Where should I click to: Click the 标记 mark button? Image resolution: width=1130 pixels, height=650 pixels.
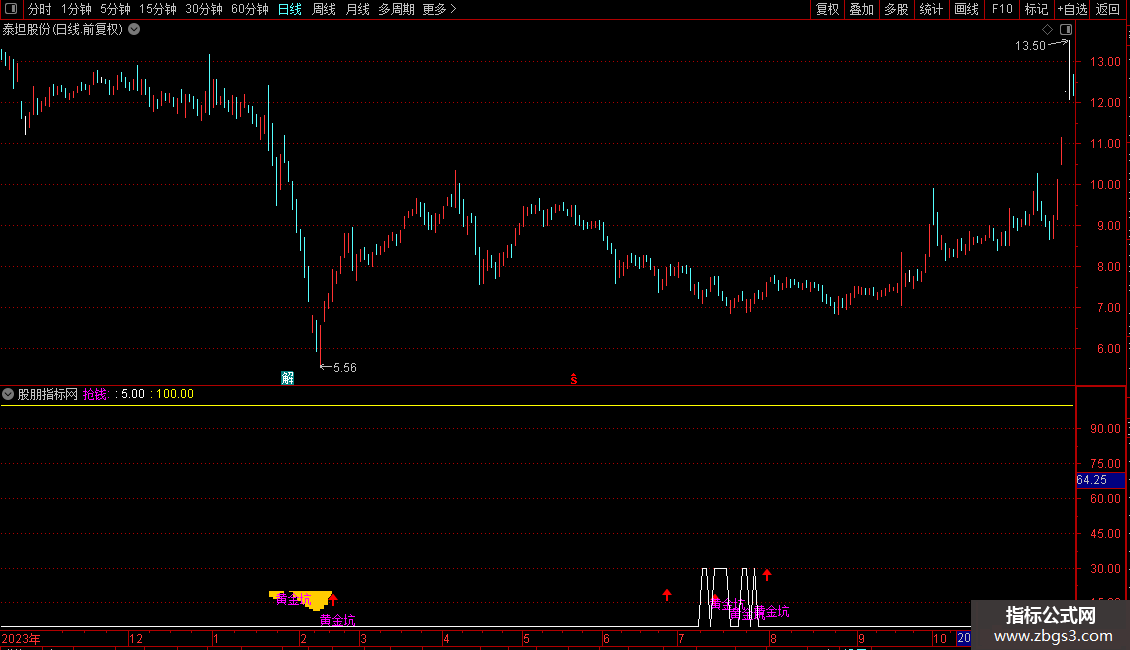click(1036, 9)
